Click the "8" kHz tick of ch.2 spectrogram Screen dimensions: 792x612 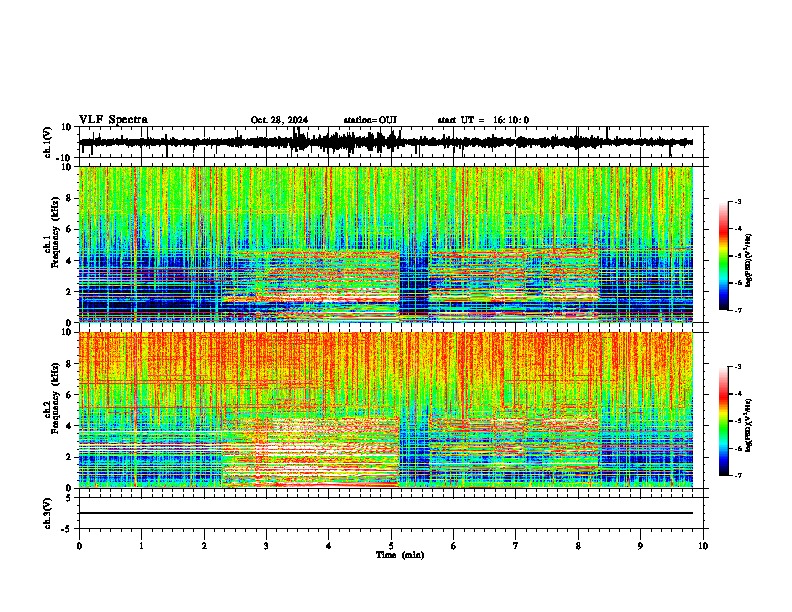coord(69,364)
